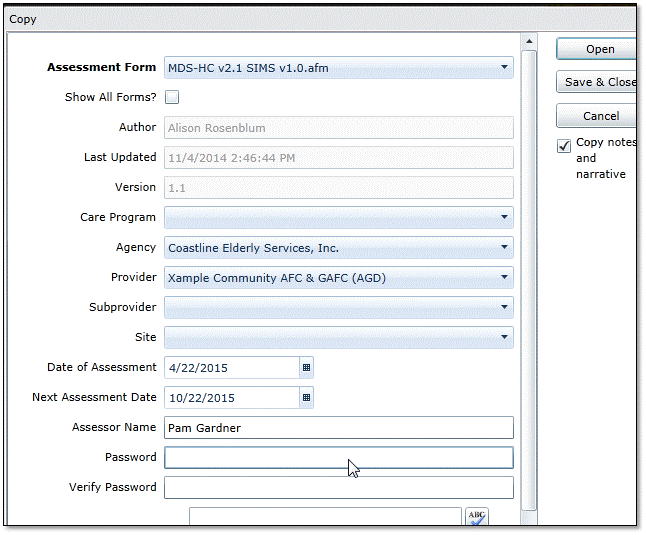Tick the Show All Forms checkbox
This screenshot has width=646, height=535.
click(x=172, y=97)
